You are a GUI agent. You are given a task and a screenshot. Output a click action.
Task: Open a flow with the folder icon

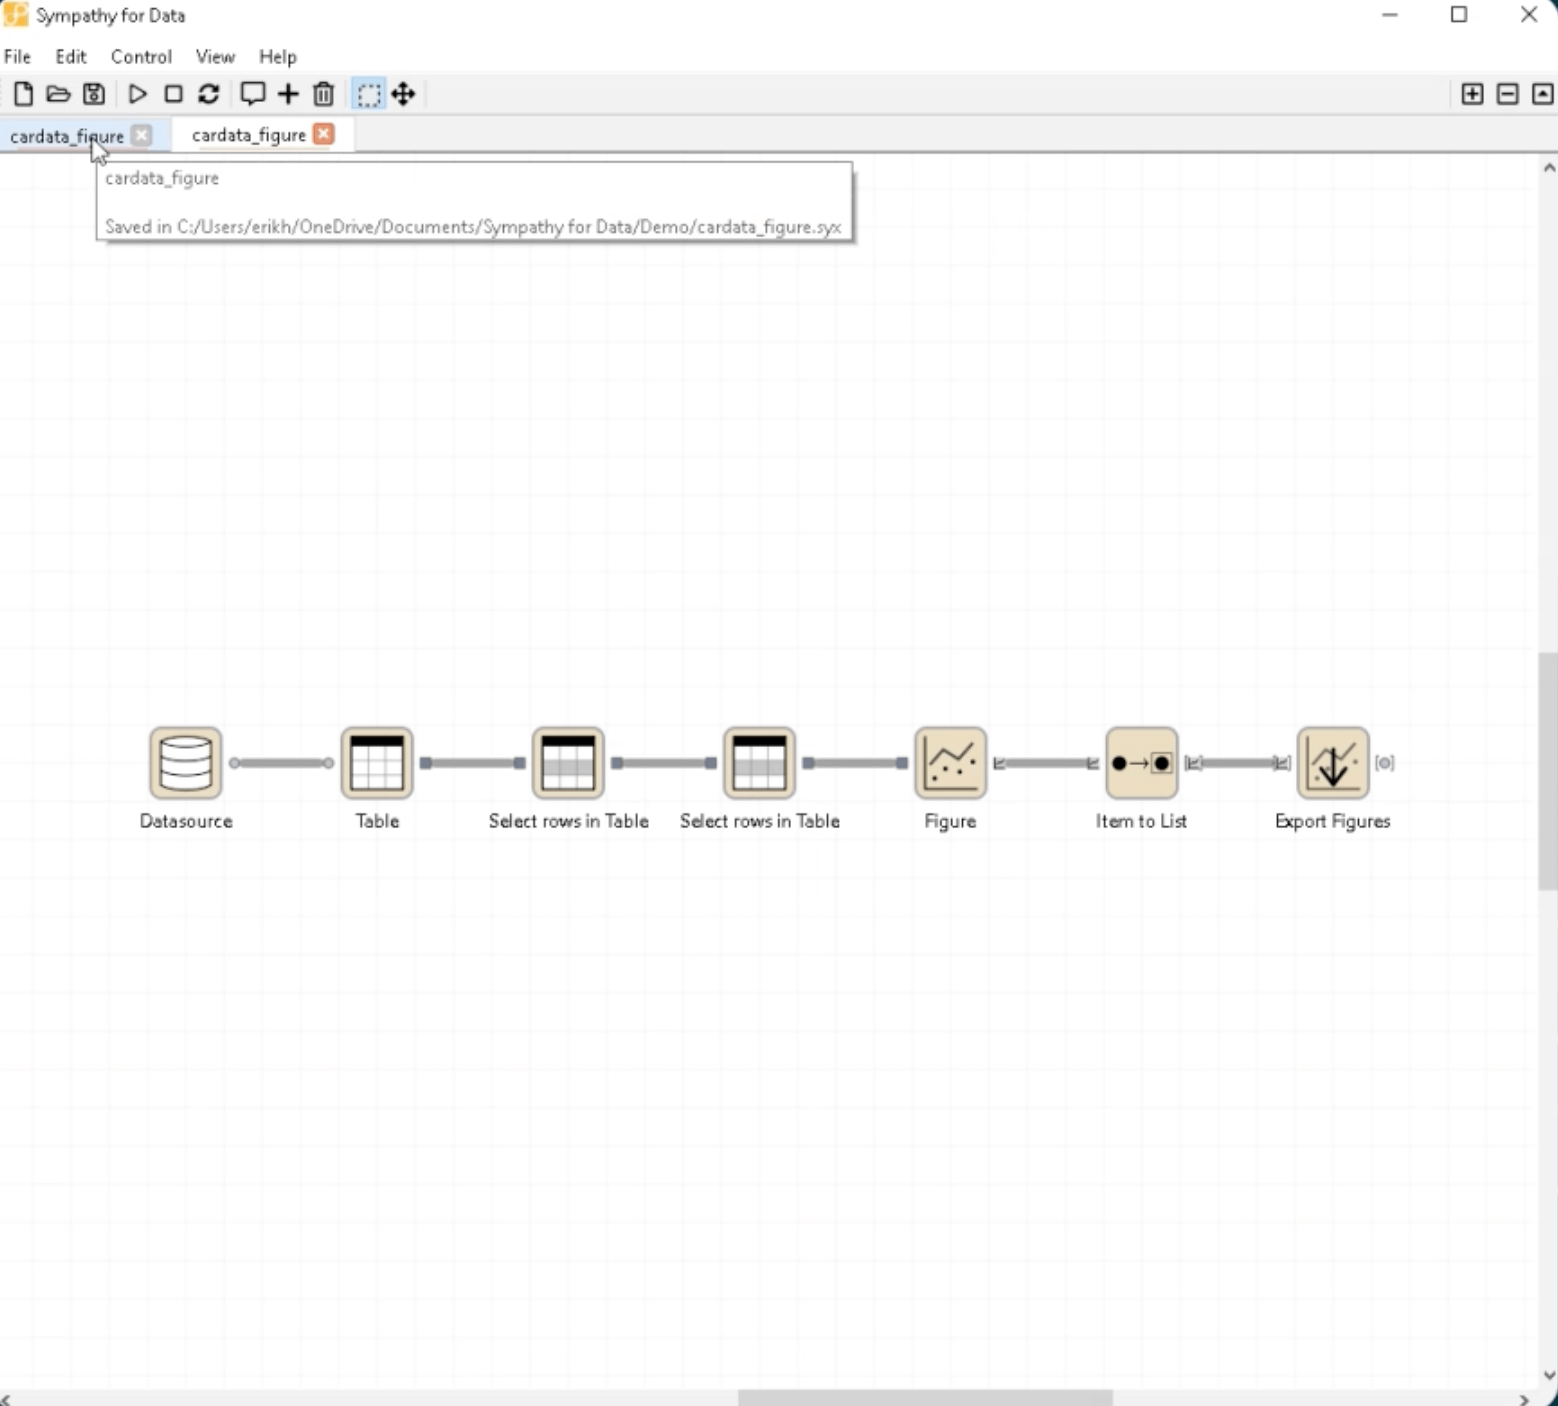click(x=58, y=94)
